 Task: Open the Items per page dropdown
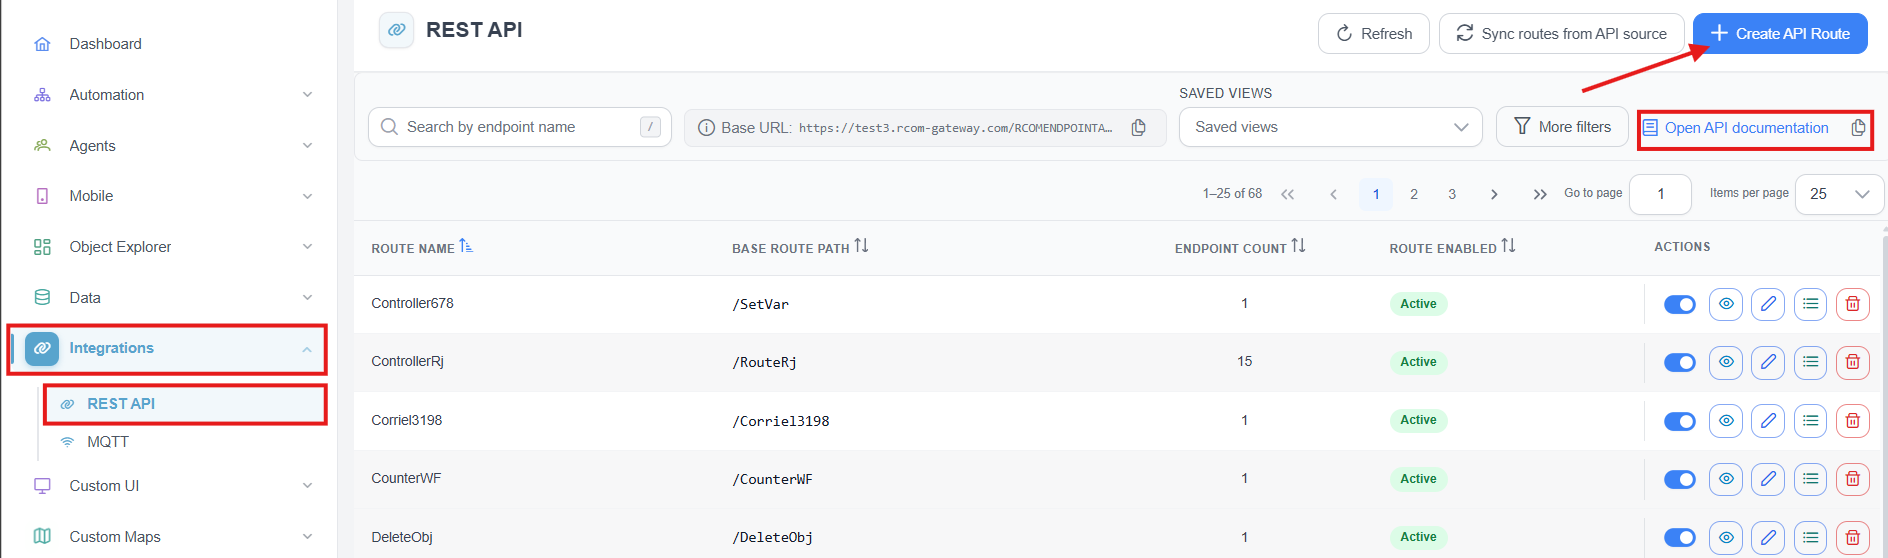click(x=1840, y=194)
